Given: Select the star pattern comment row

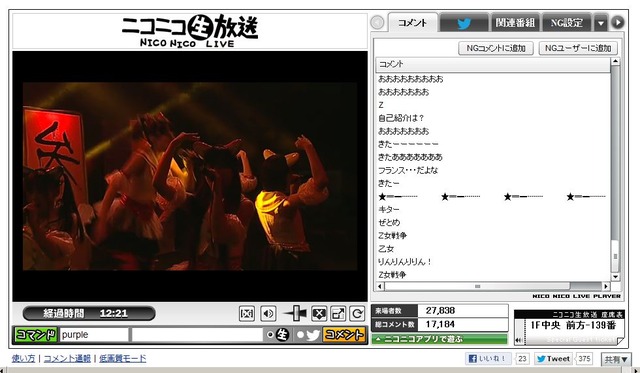Looking at the screenshot, I should 493,197.
